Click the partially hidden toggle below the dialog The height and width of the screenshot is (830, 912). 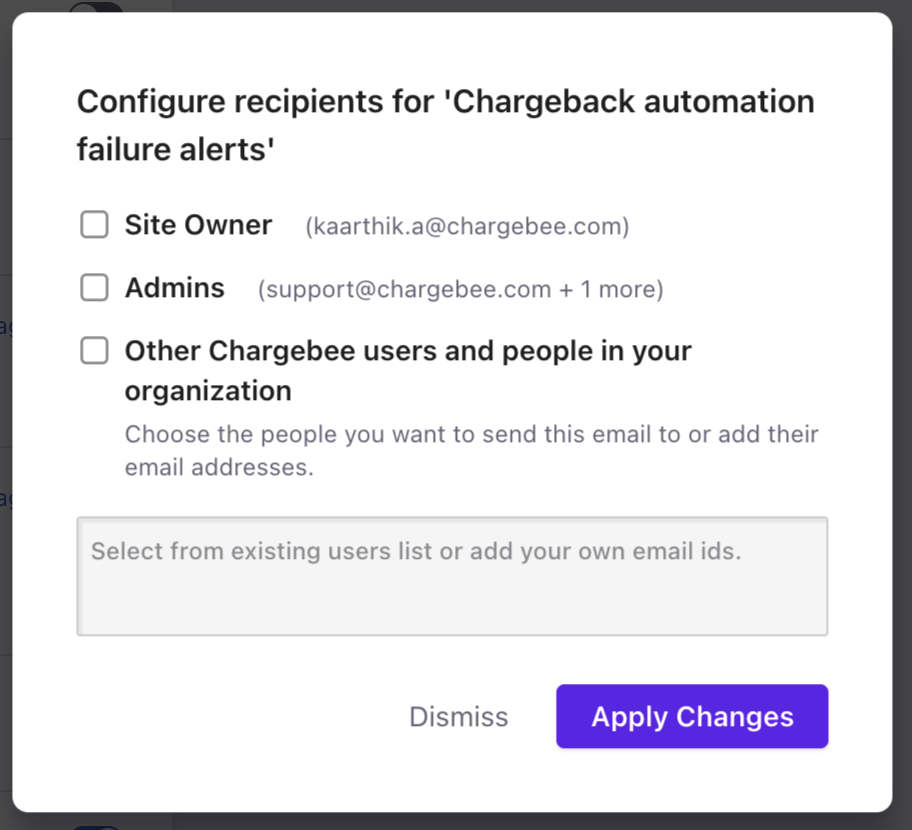(96, 825)
